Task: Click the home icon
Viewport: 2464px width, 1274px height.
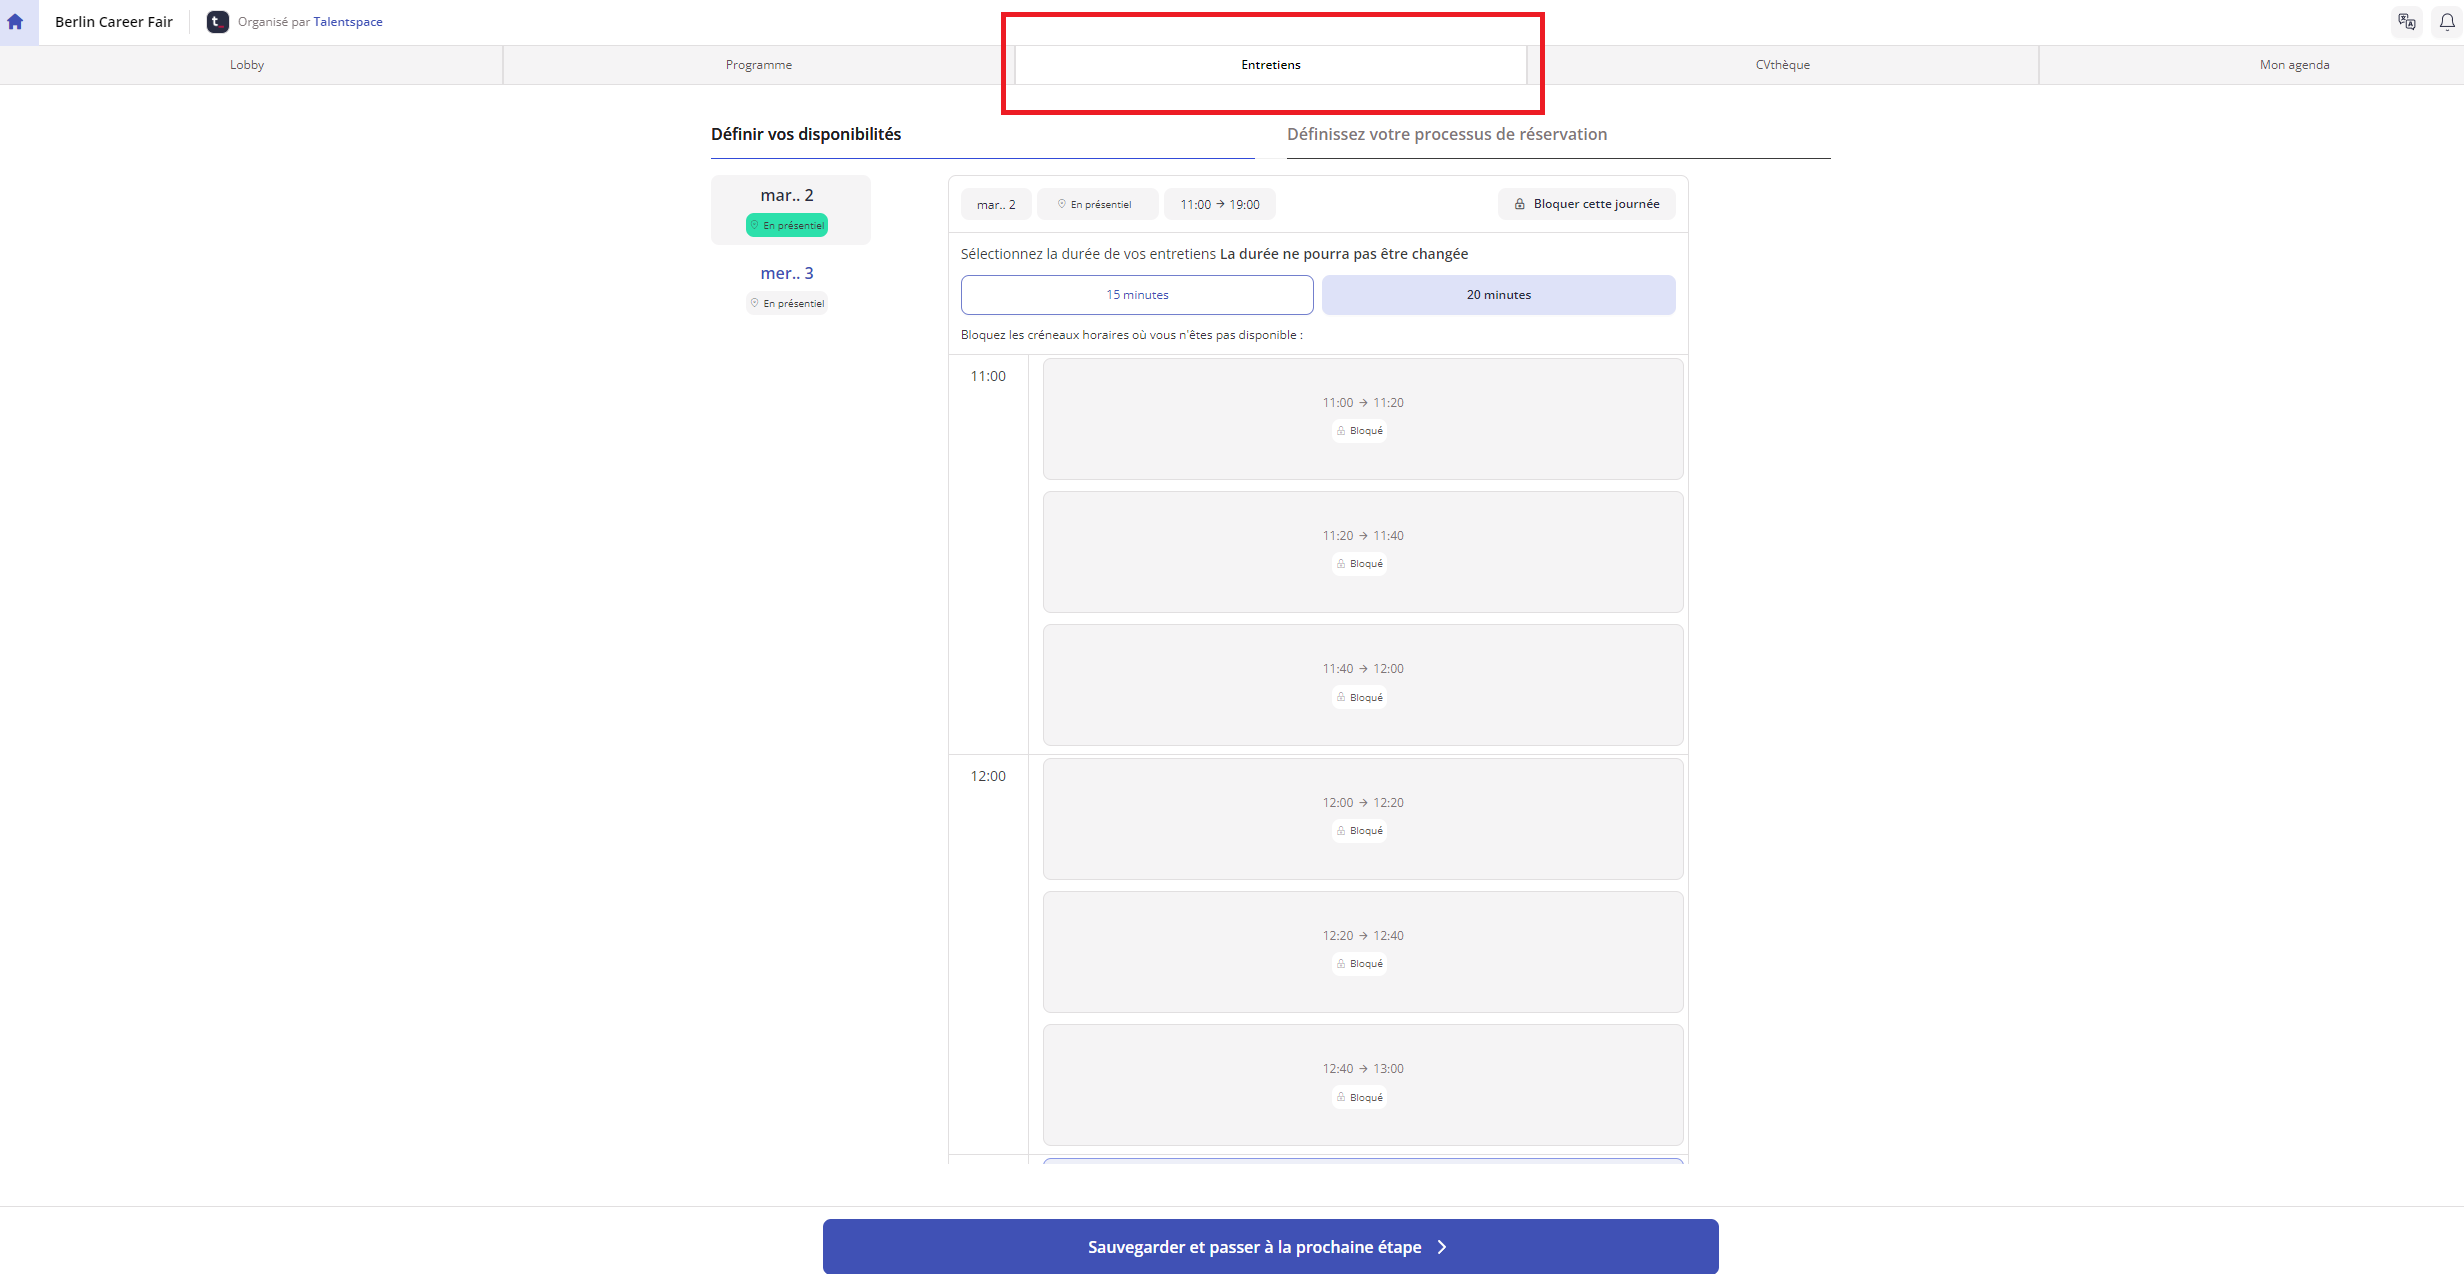Action: [x=15, y=21]
